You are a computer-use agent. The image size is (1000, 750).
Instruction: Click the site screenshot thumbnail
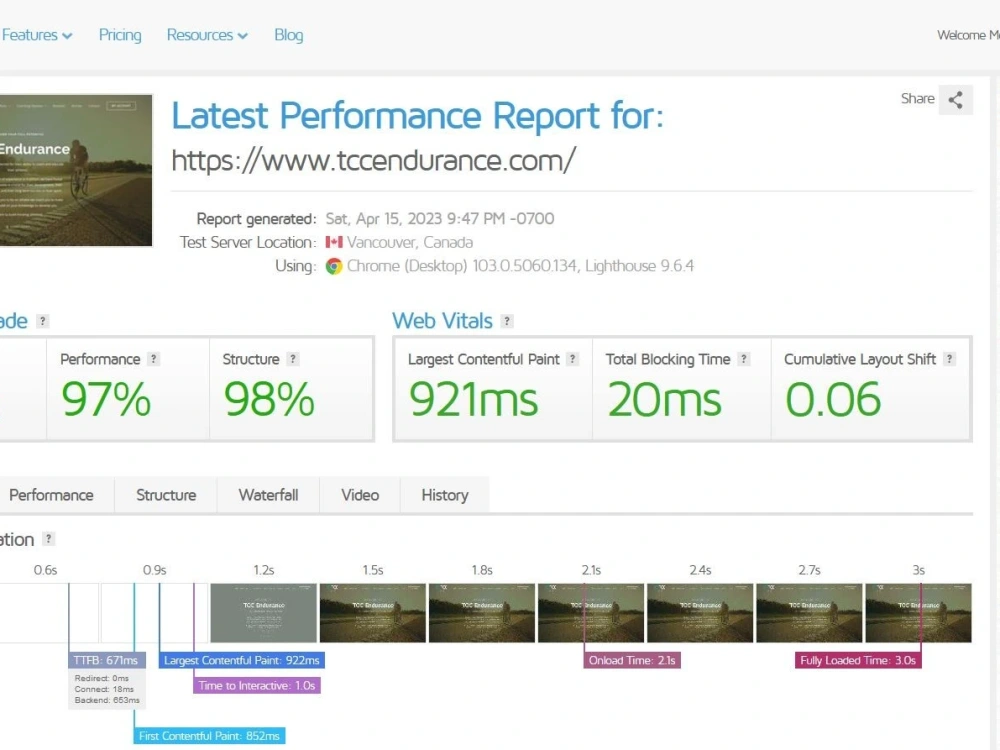75,170
